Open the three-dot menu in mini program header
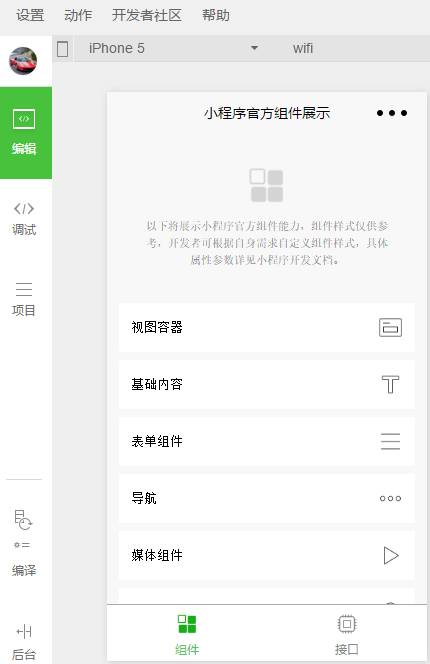The width and height of the screenshot is (430, 664). pos(392,113)
